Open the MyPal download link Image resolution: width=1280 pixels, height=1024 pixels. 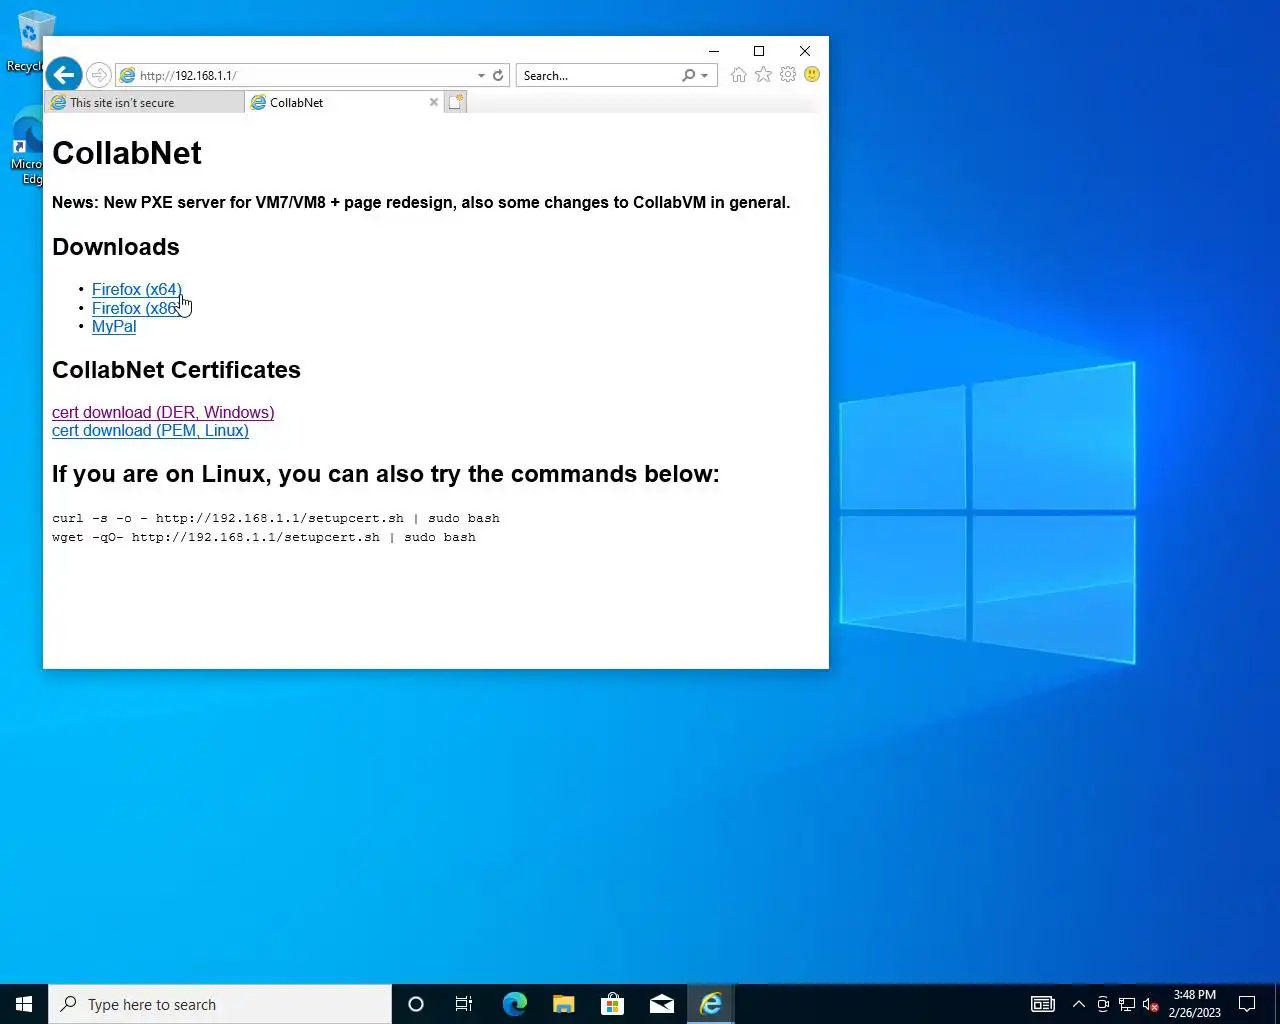(x=114, y=326)
